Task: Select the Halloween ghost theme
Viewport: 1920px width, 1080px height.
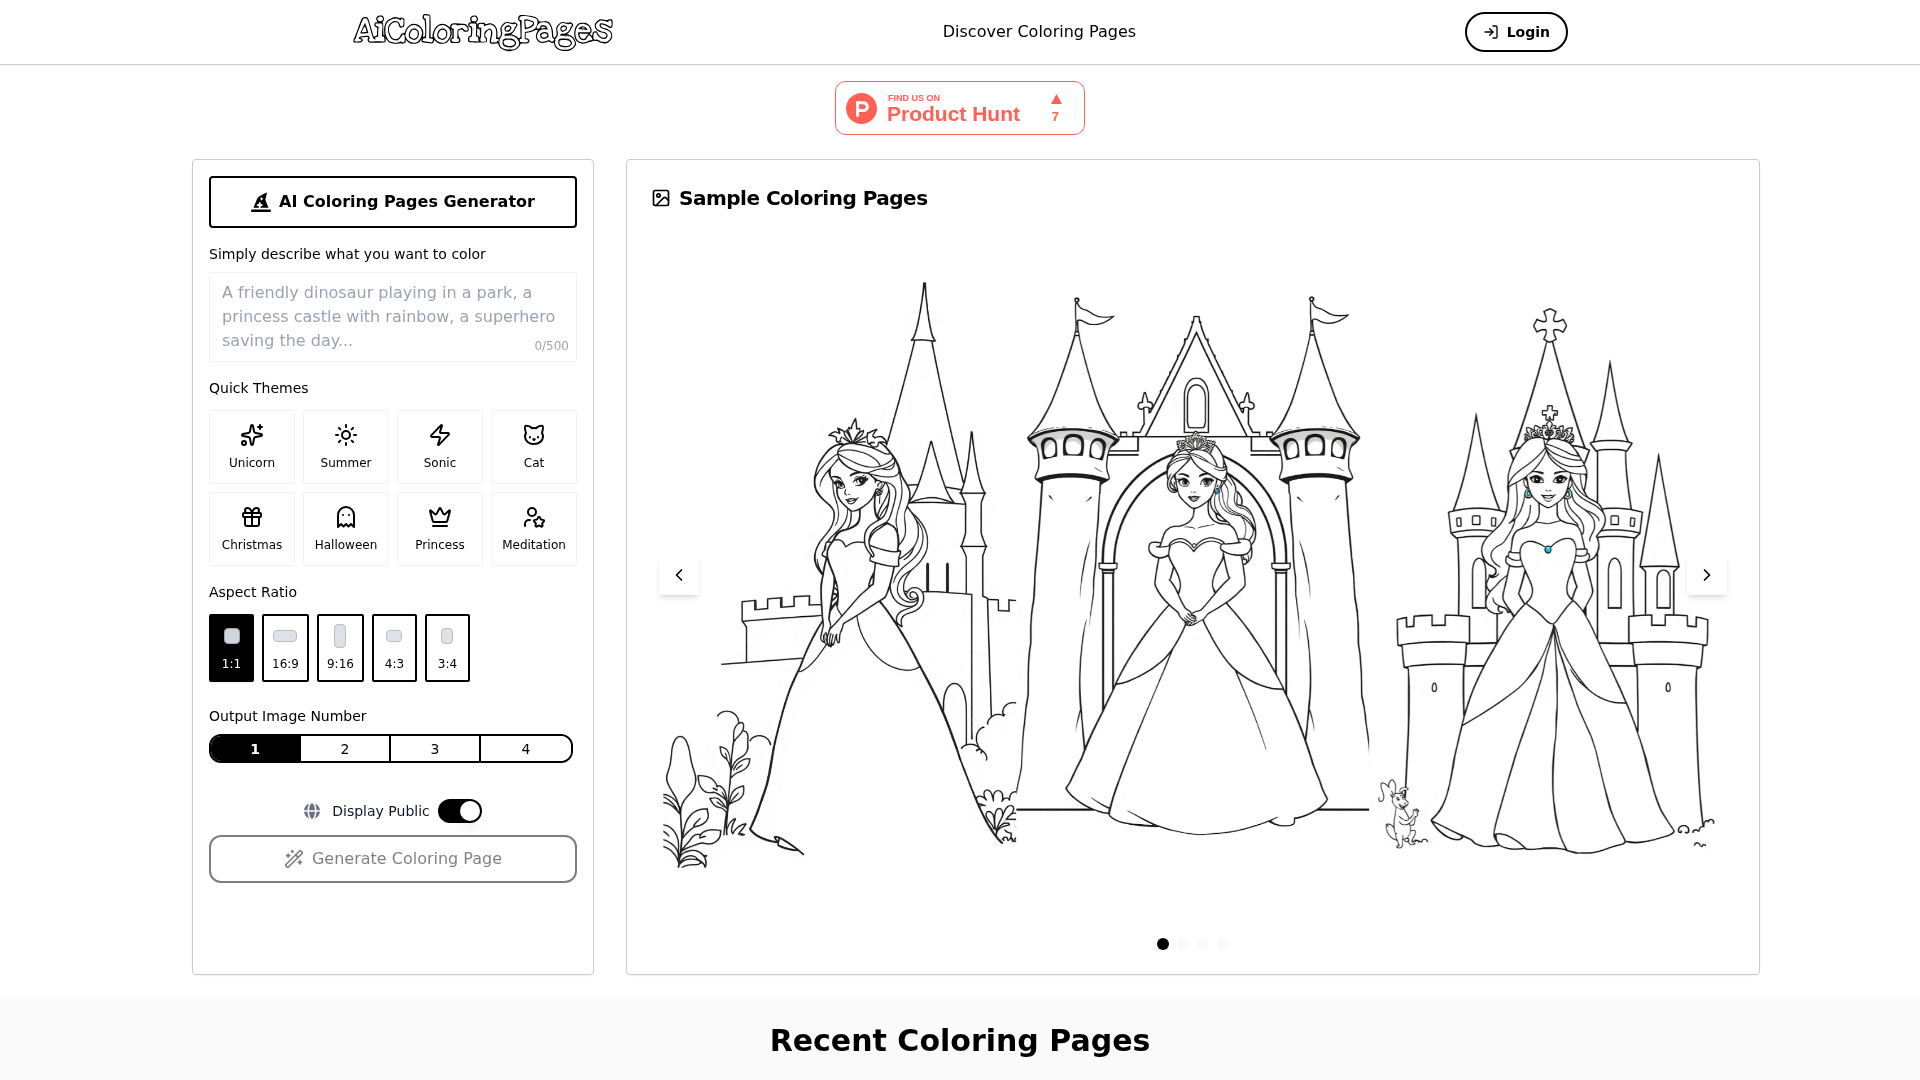Action: pos(346,528)
